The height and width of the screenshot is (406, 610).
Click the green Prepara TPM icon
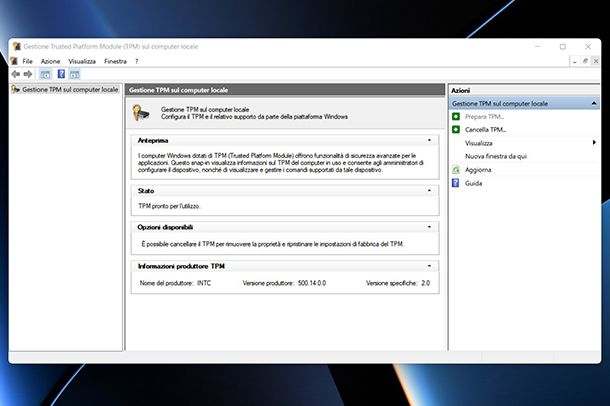(456, 116)
